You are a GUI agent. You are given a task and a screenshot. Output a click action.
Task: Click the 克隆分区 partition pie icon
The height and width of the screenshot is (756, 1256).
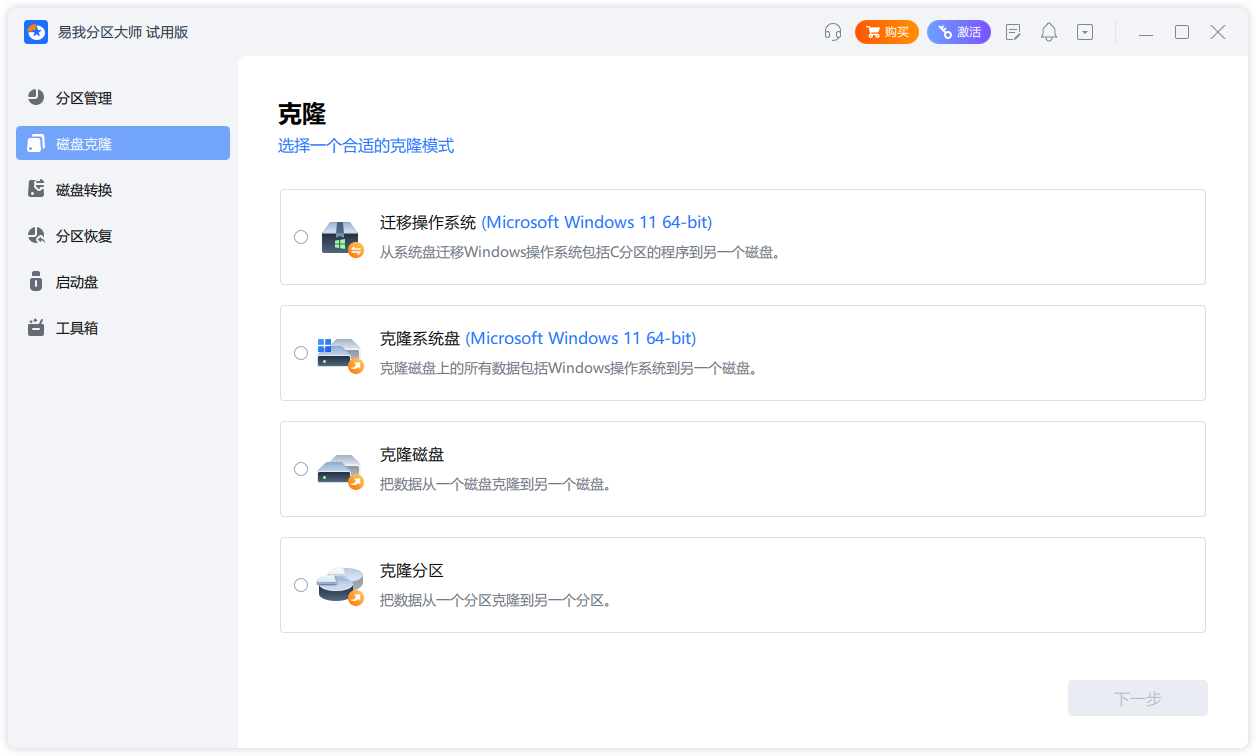click(341, 586)
